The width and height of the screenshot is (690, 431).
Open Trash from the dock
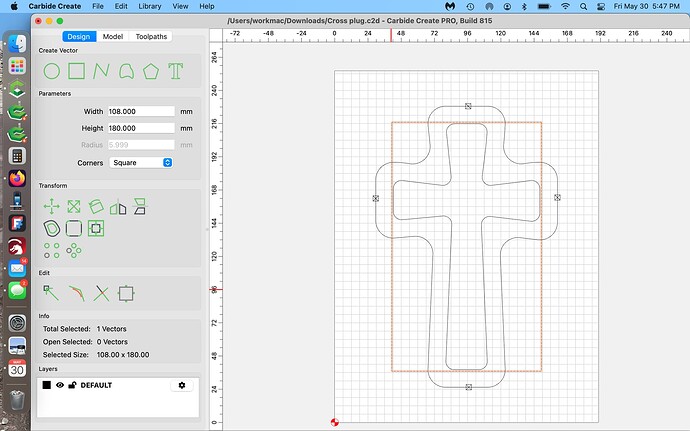(17, 400)
